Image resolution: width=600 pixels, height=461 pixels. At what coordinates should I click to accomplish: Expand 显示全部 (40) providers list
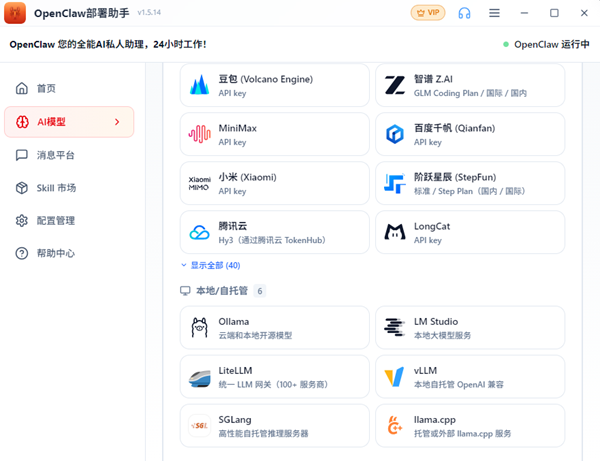click(x=210, y=266)
